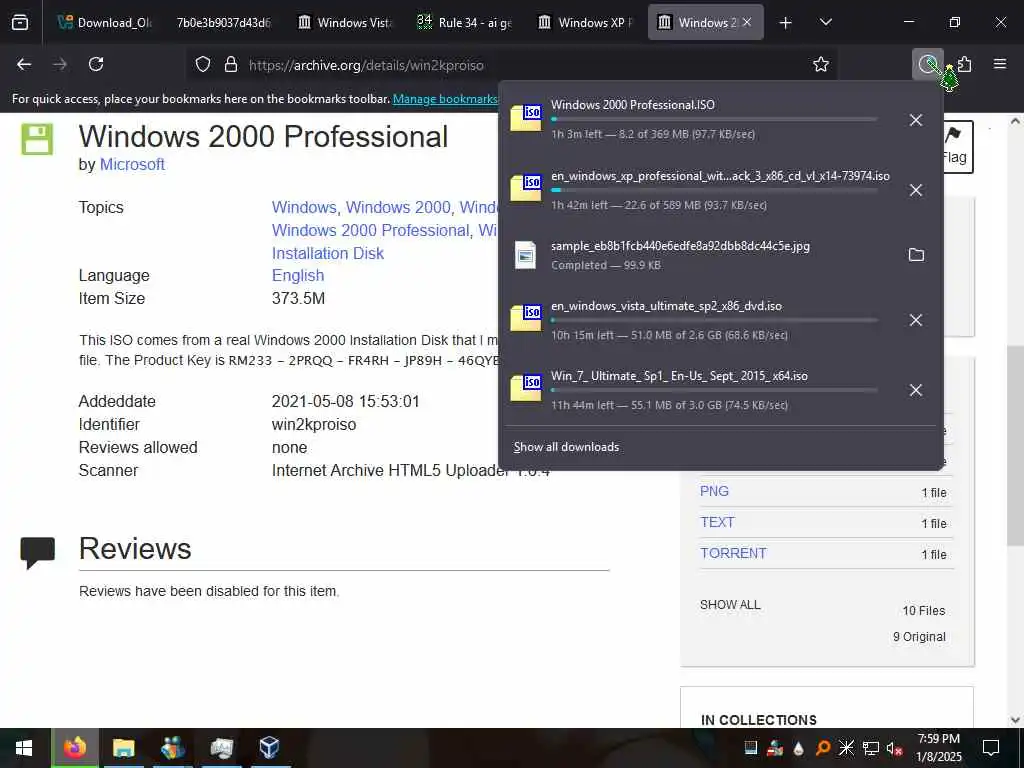Close the active Windows 2000 tab
This screenshot has height=768, width=1024.
click(x=747, y=22)
